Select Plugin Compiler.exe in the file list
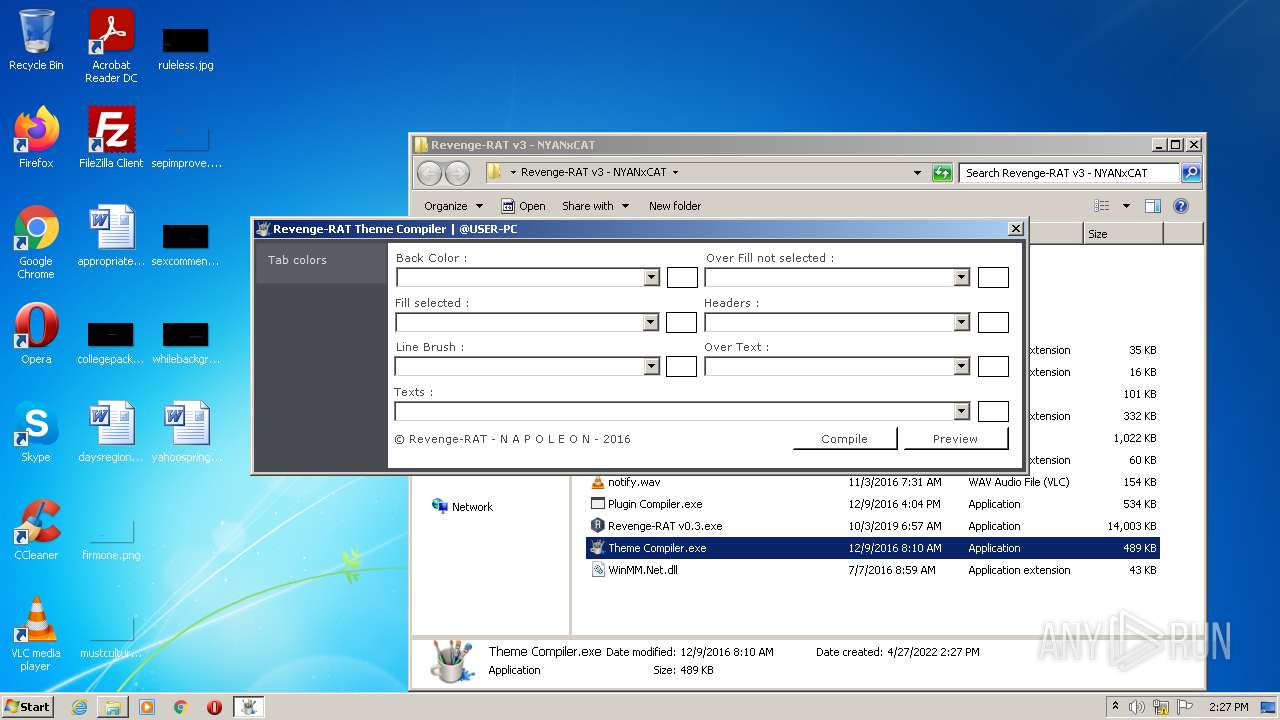Screen dimensions: 1280x720 click(x=875, y=504)
